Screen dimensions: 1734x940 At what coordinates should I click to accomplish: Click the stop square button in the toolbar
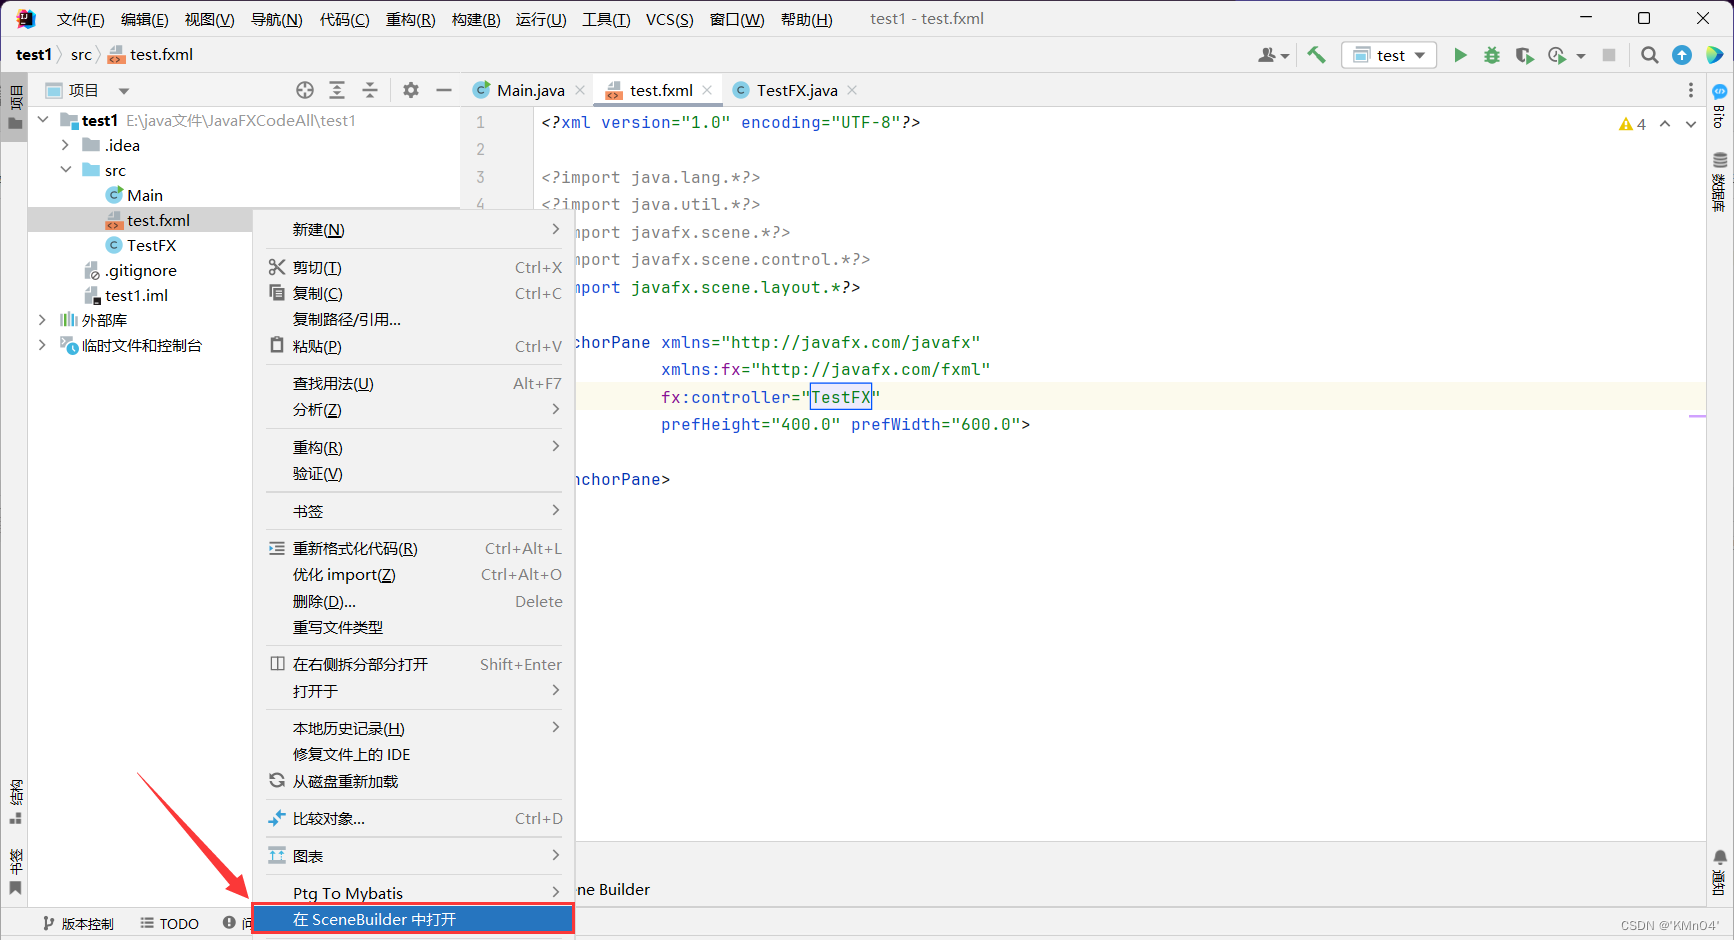pyautogui.click(x=1609, y=55)
